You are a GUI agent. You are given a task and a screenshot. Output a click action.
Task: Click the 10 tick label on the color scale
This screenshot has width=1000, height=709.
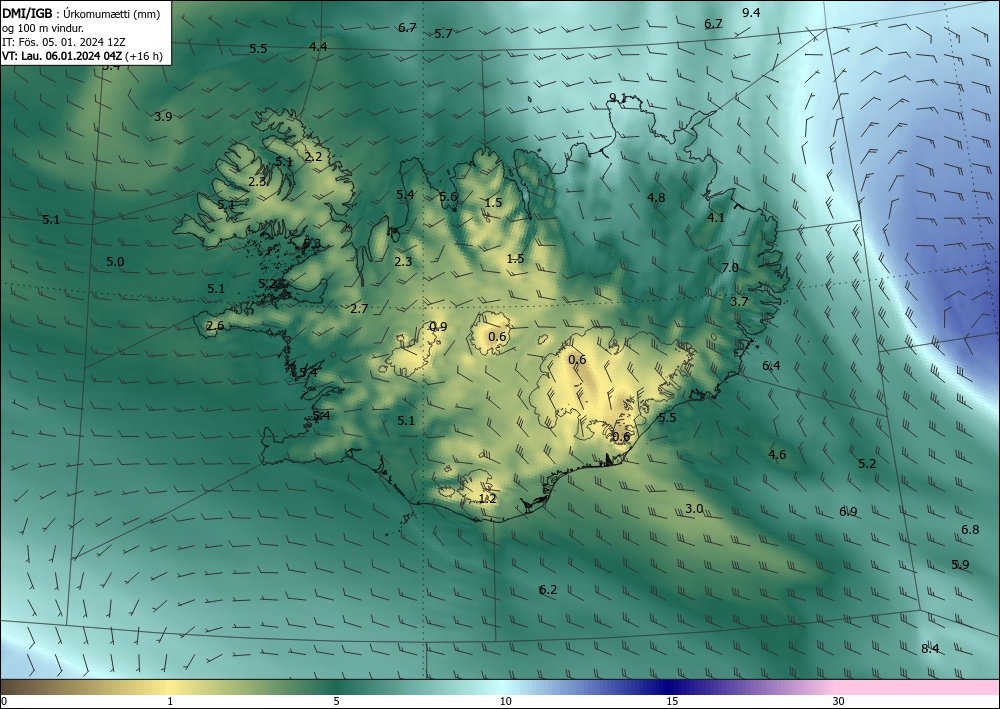506,702
